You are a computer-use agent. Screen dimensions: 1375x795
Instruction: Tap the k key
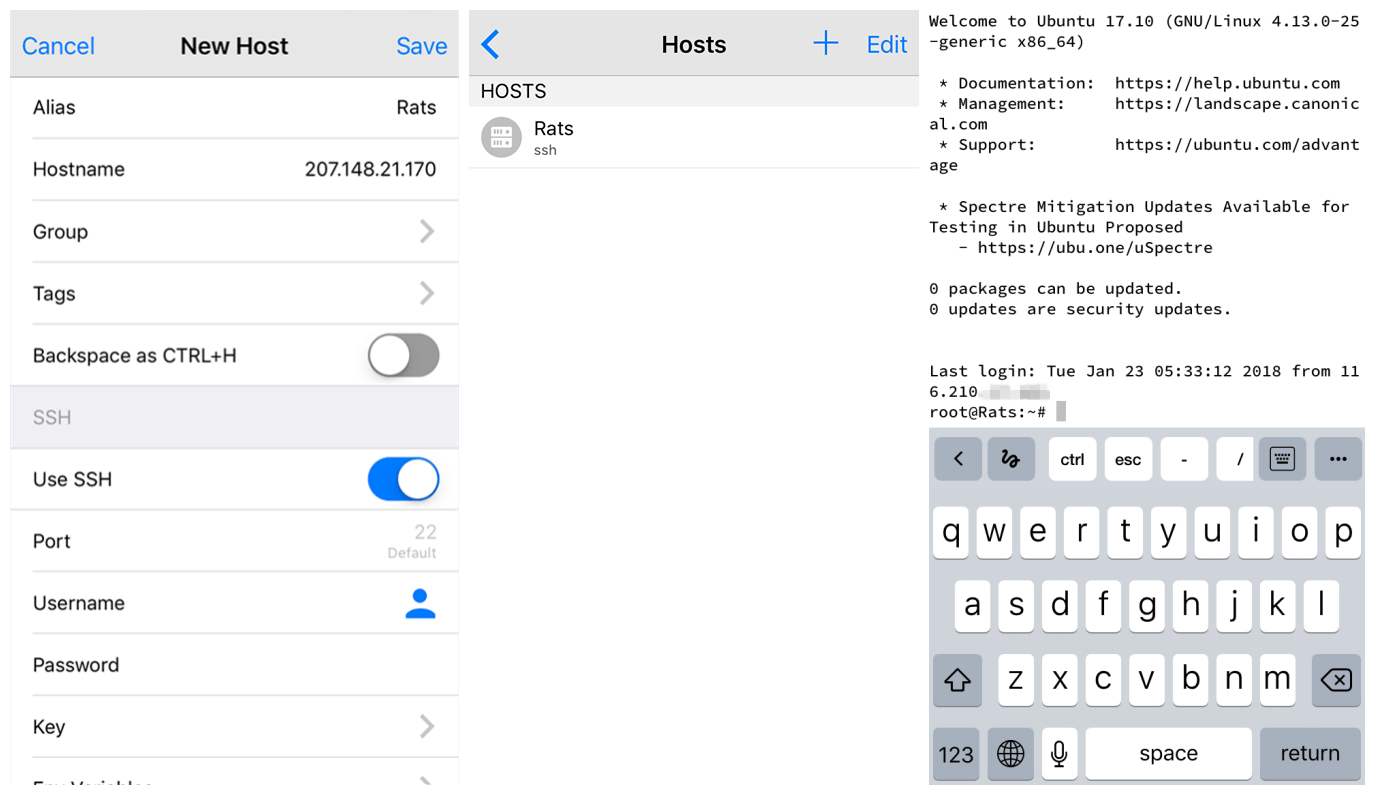[x=1277, y=606]
